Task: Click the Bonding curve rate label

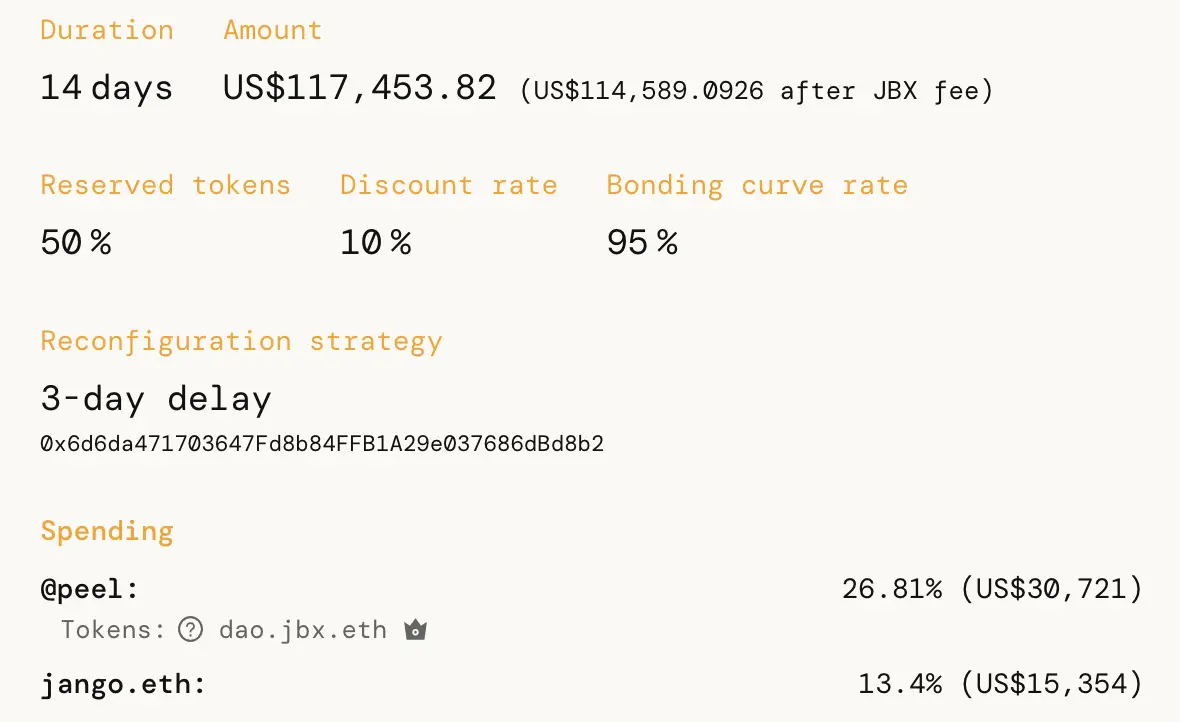Action: [757, 185]
